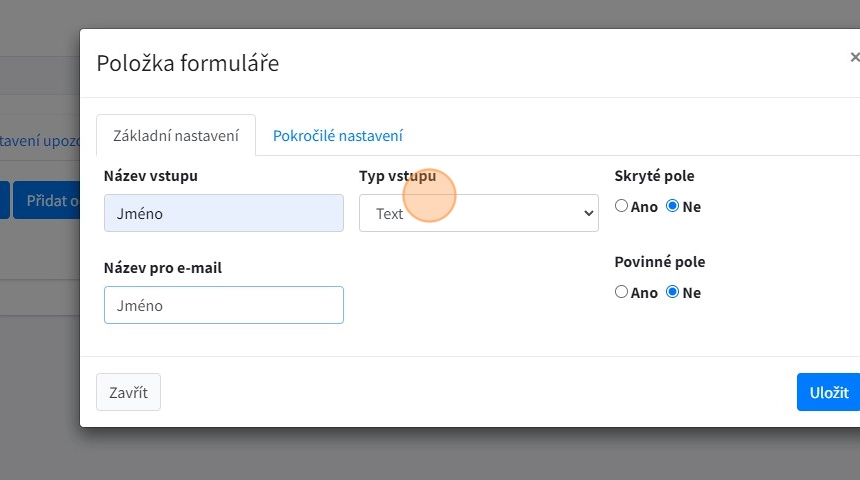Click the background Přidat button
This screenshot has width=860, height=480.
47,200
